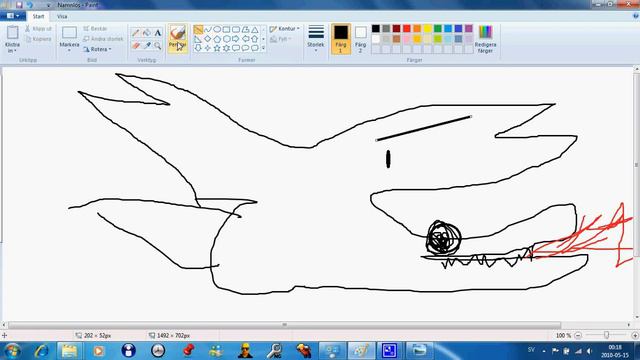The width and height of the screenshot is (640, 360).
Task: Open the Paint help icon
Action: 635,16
